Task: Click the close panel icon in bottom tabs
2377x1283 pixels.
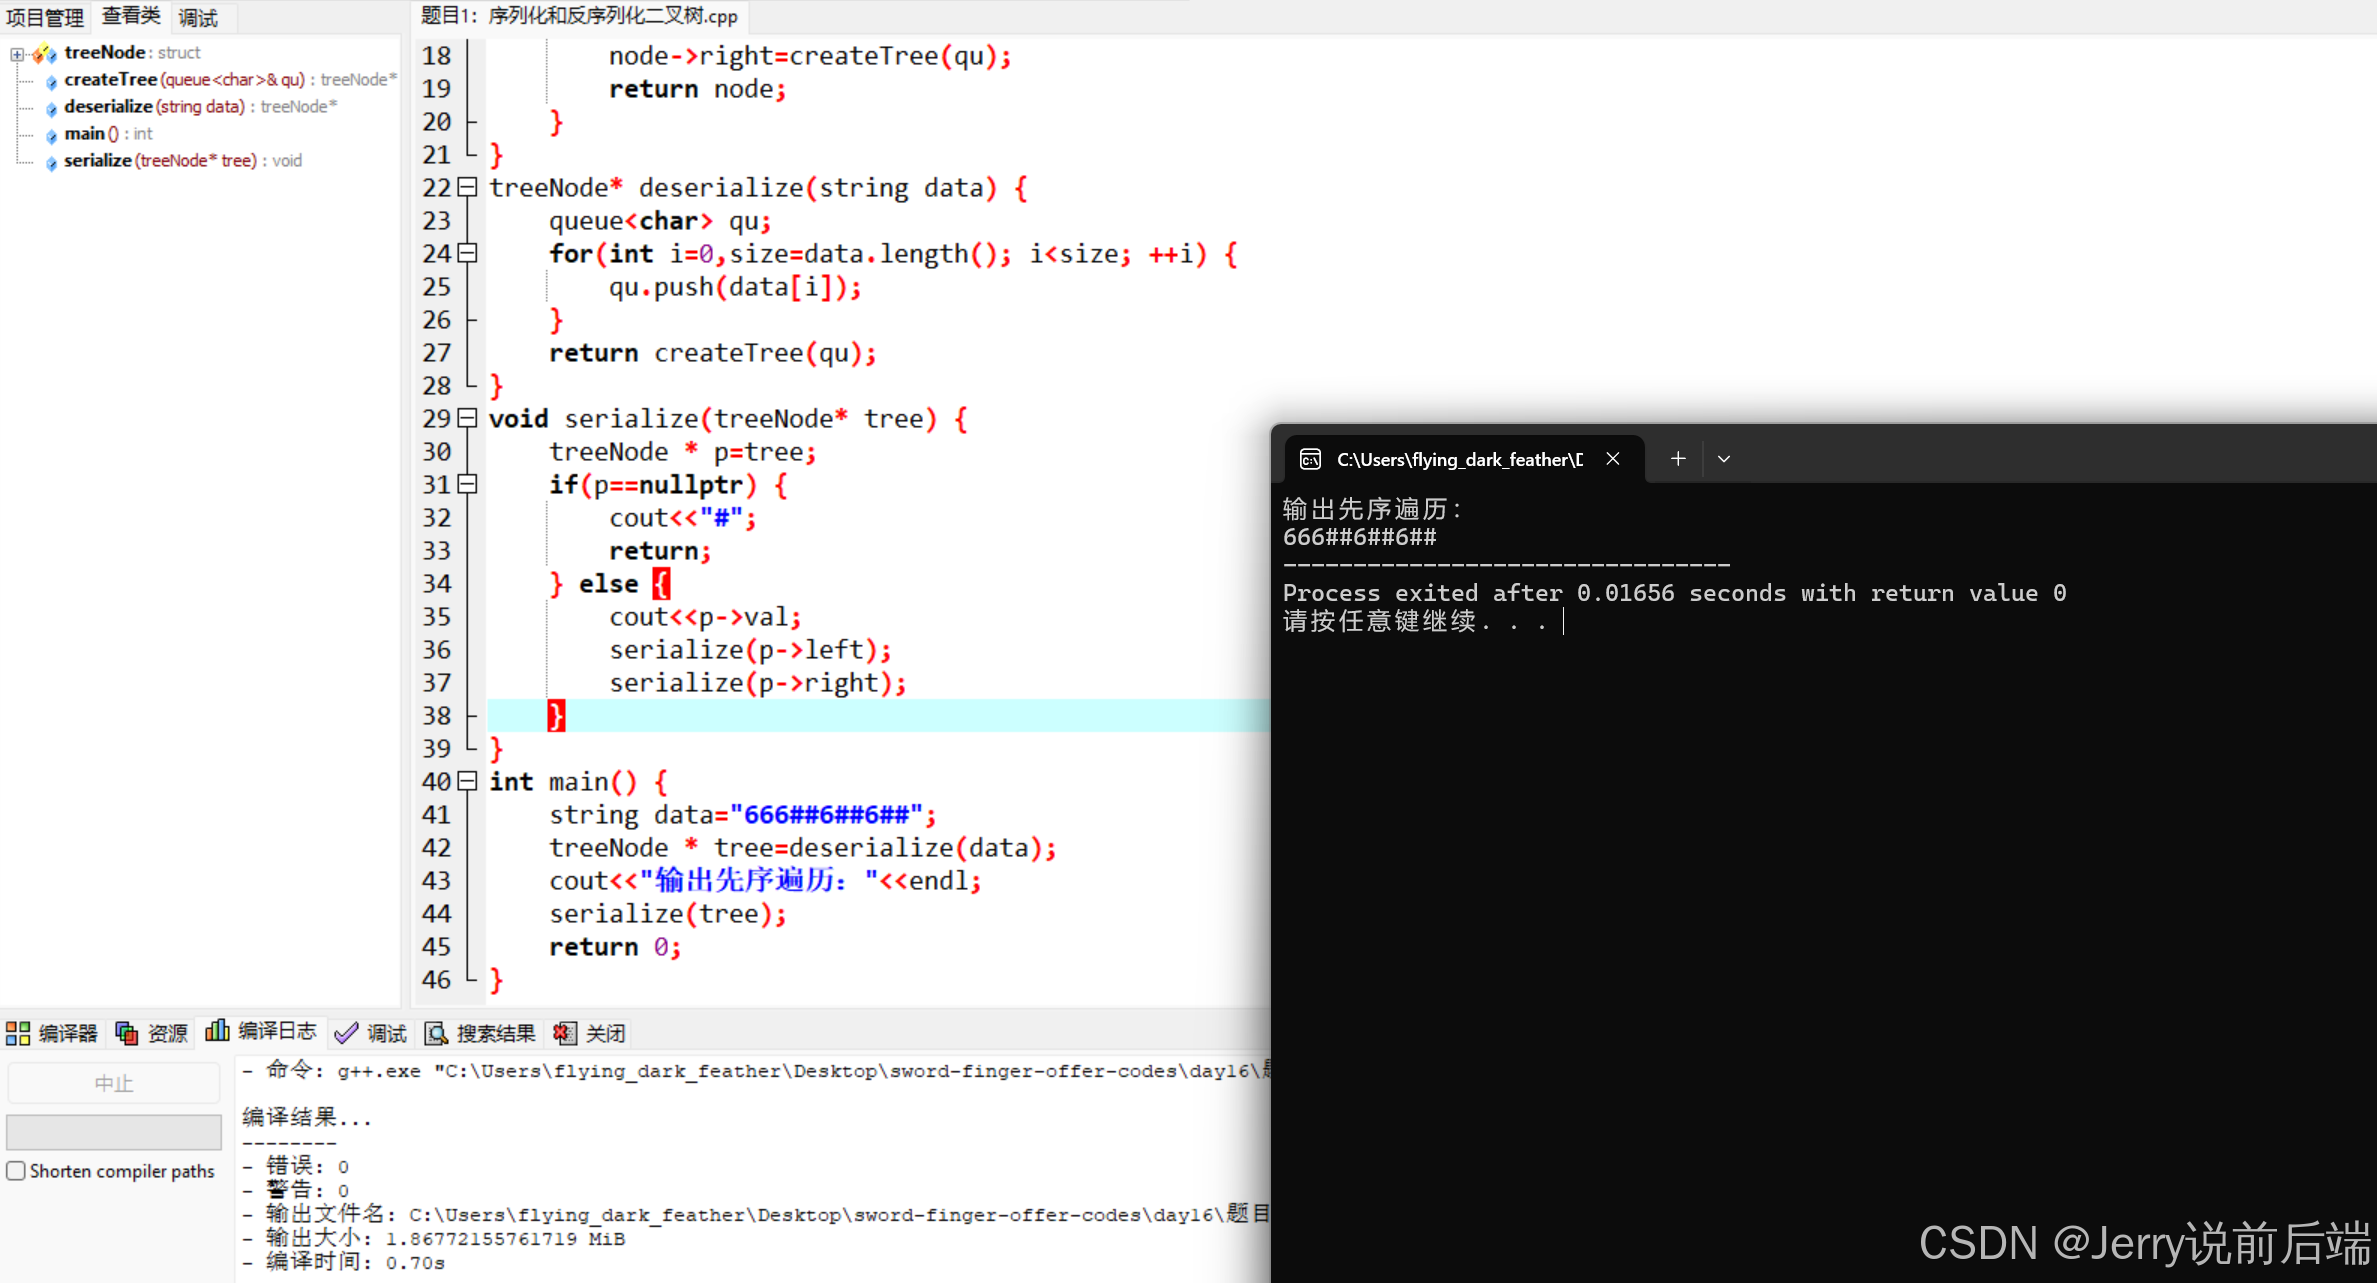Action: [565, 1033]
